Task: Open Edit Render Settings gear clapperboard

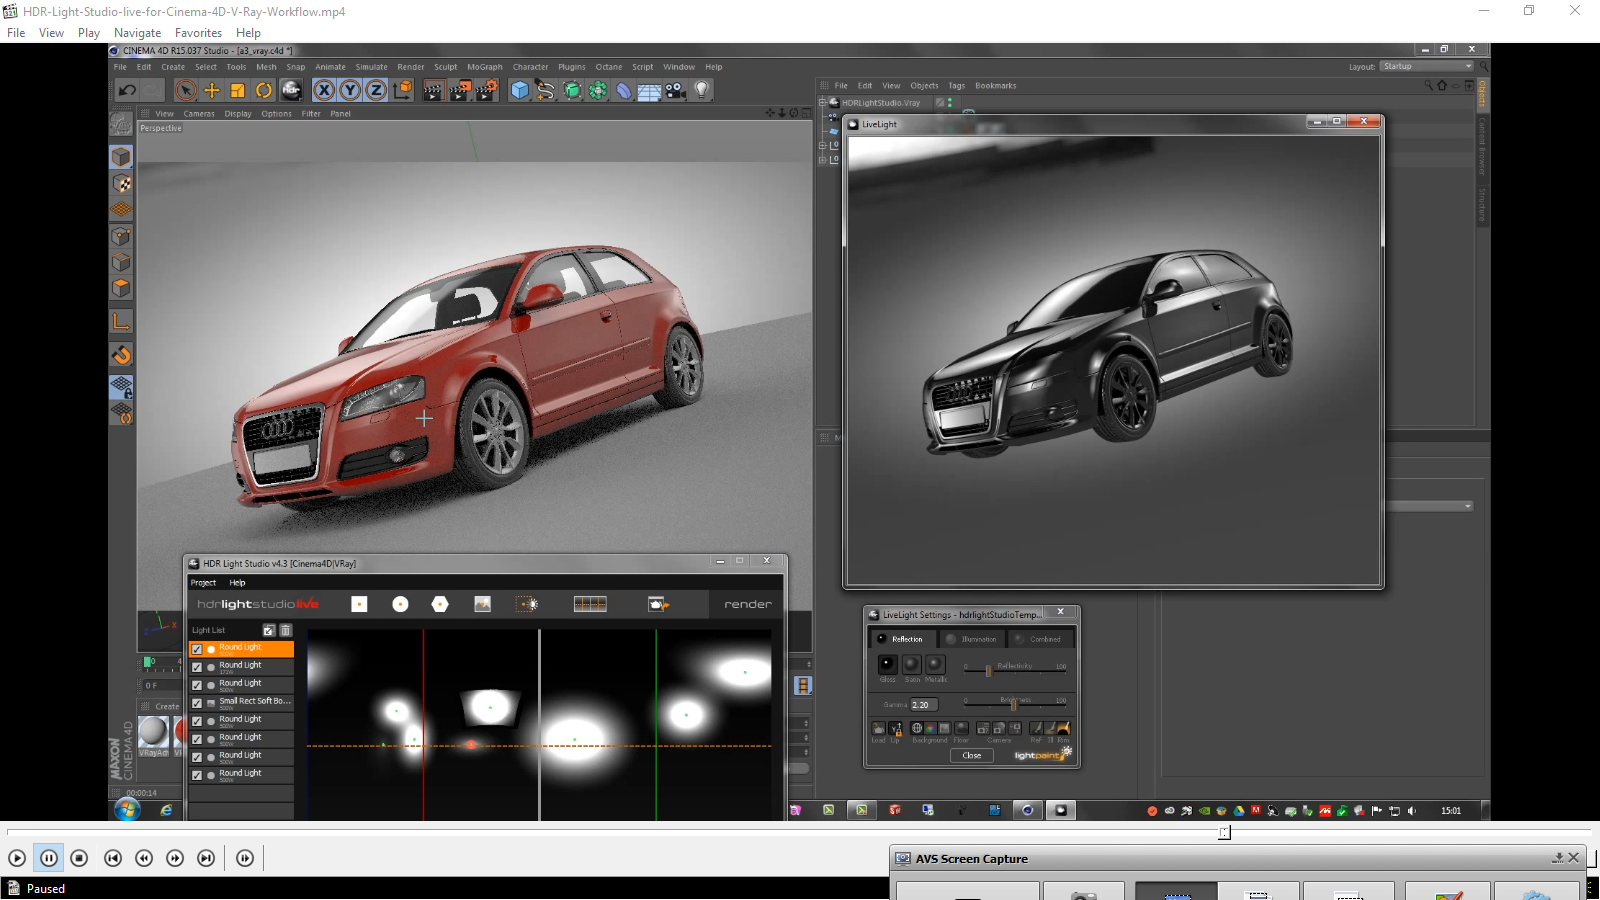Action: point(487,90)
